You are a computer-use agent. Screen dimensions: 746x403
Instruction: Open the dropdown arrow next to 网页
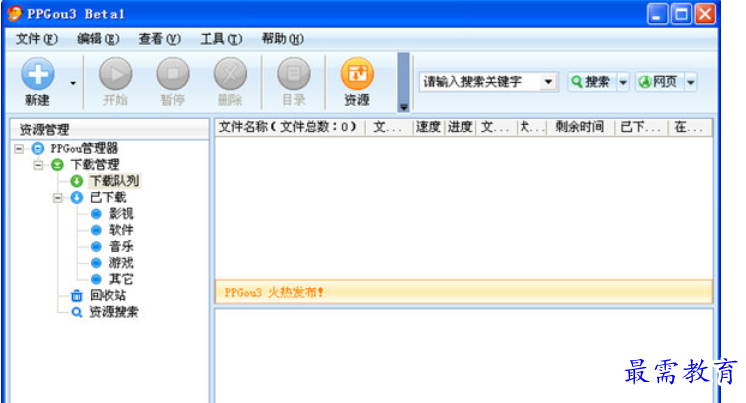click(x=691, y=83)
